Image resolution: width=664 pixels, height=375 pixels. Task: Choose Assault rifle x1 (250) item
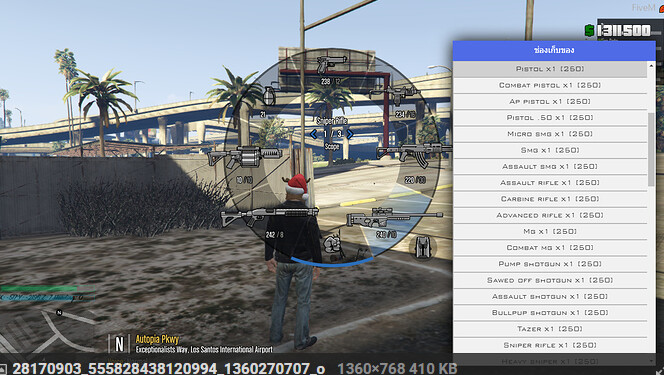(x=550, y=182)
